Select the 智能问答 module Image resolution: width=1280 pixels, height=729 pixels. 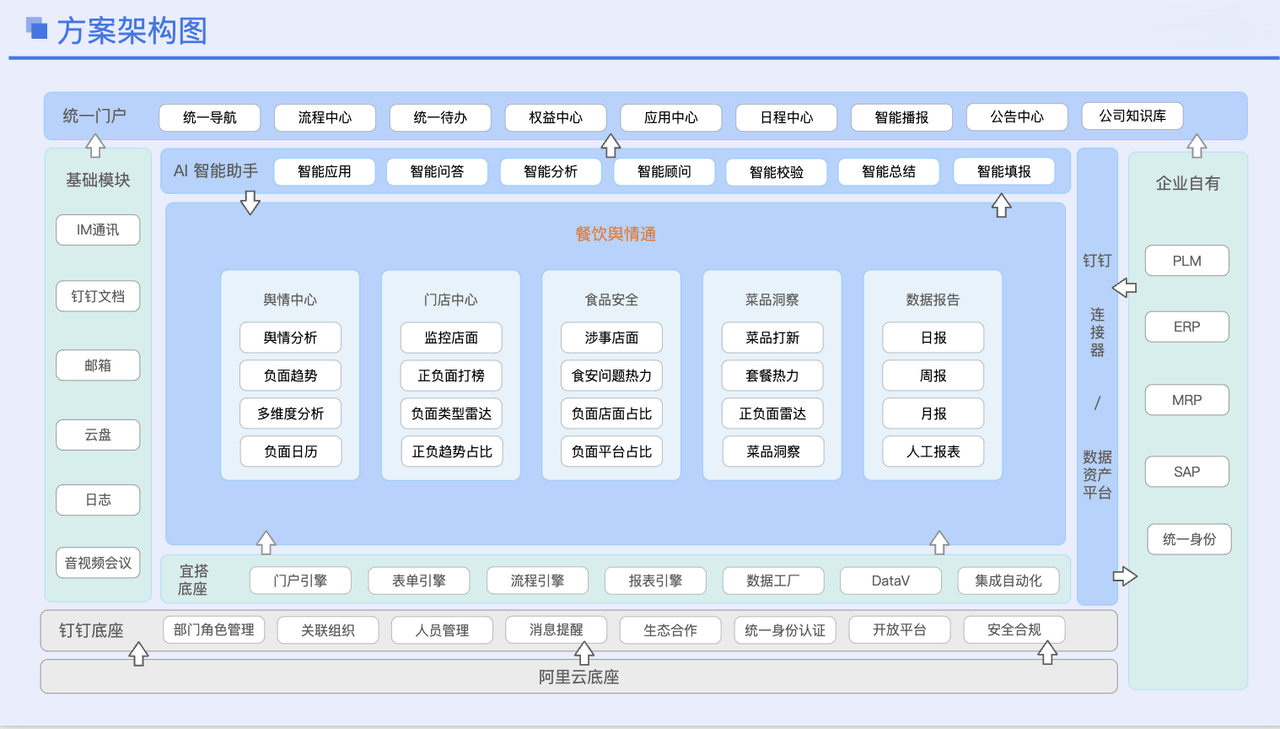(437, 171)
